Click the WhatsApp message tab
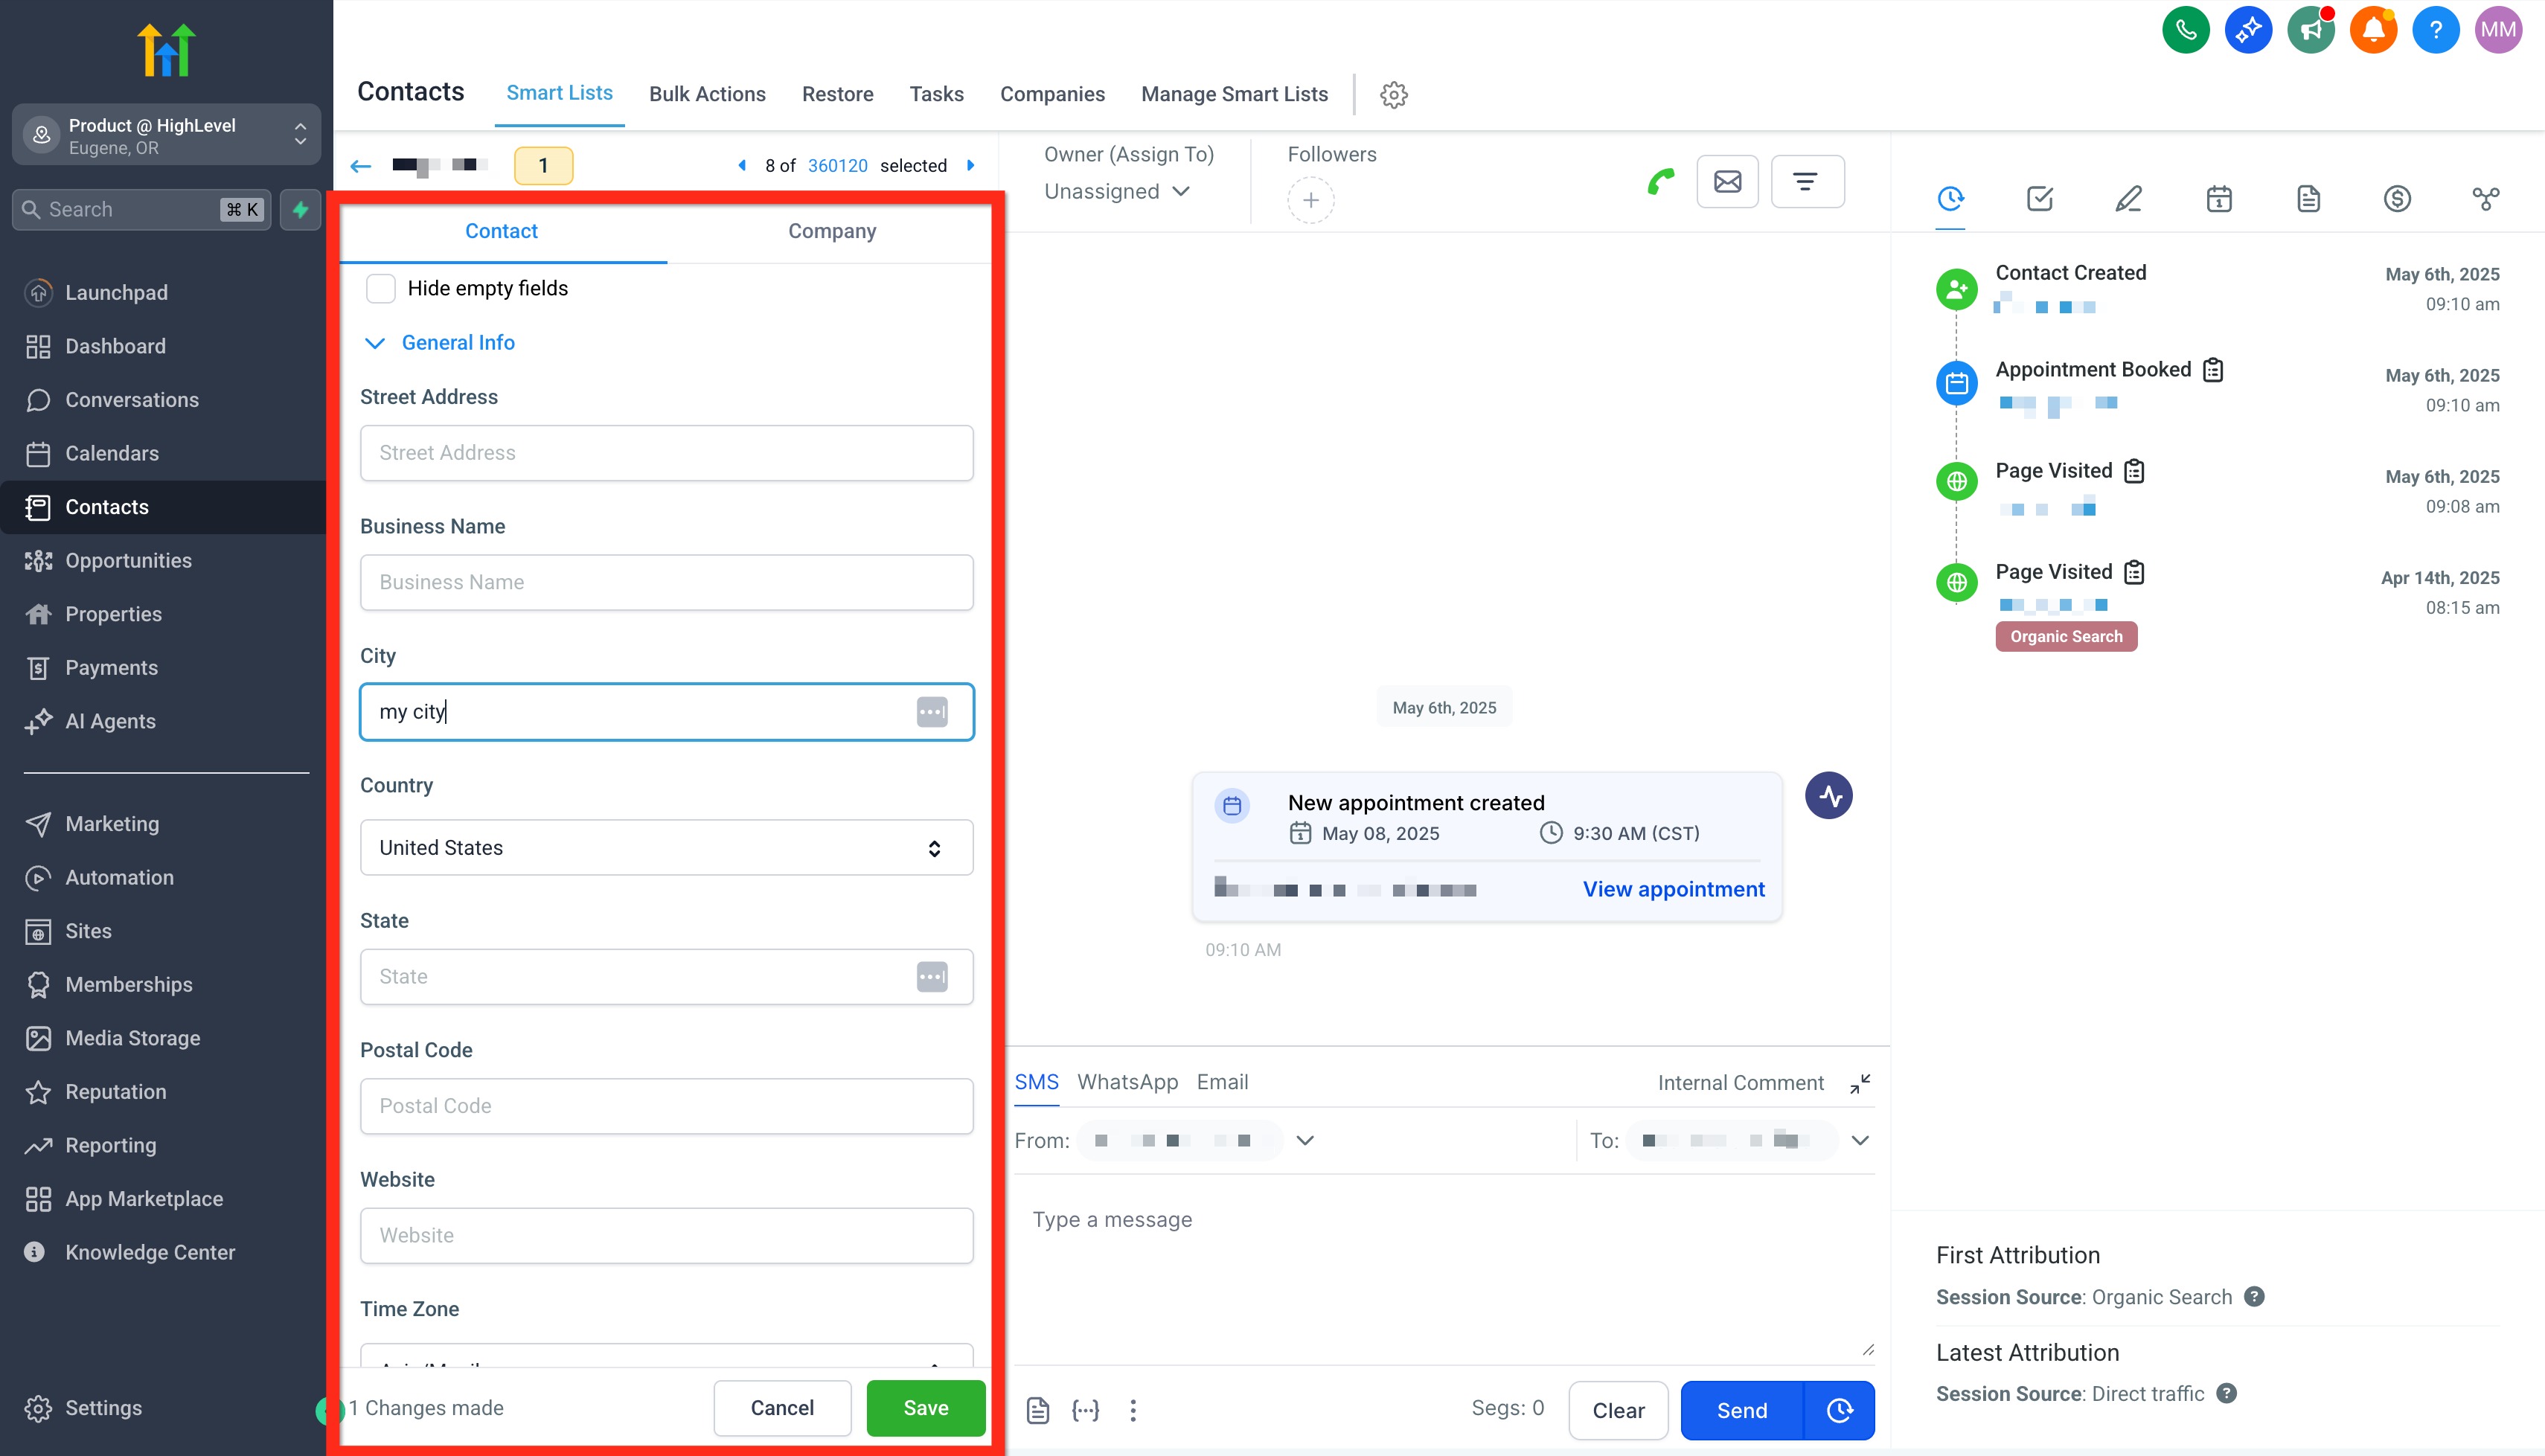This screenshot has width=2545, height=1456. (x=1126, y=1082)
